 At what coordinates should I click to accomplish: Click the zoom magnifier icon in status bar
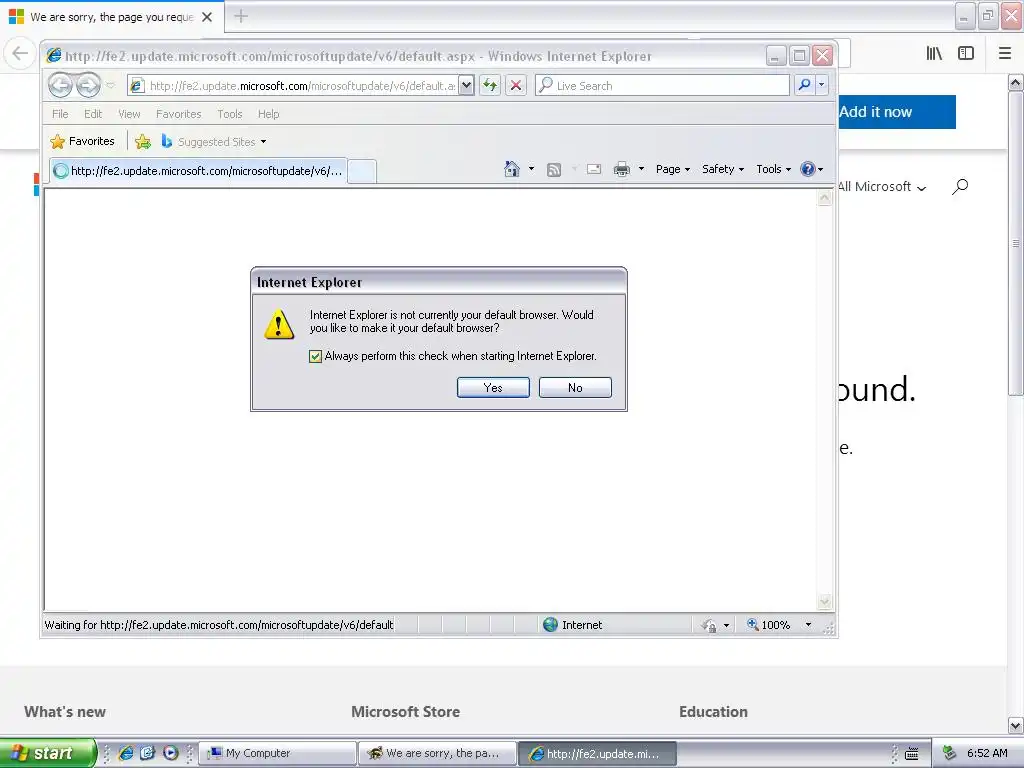tap(753, 624)
